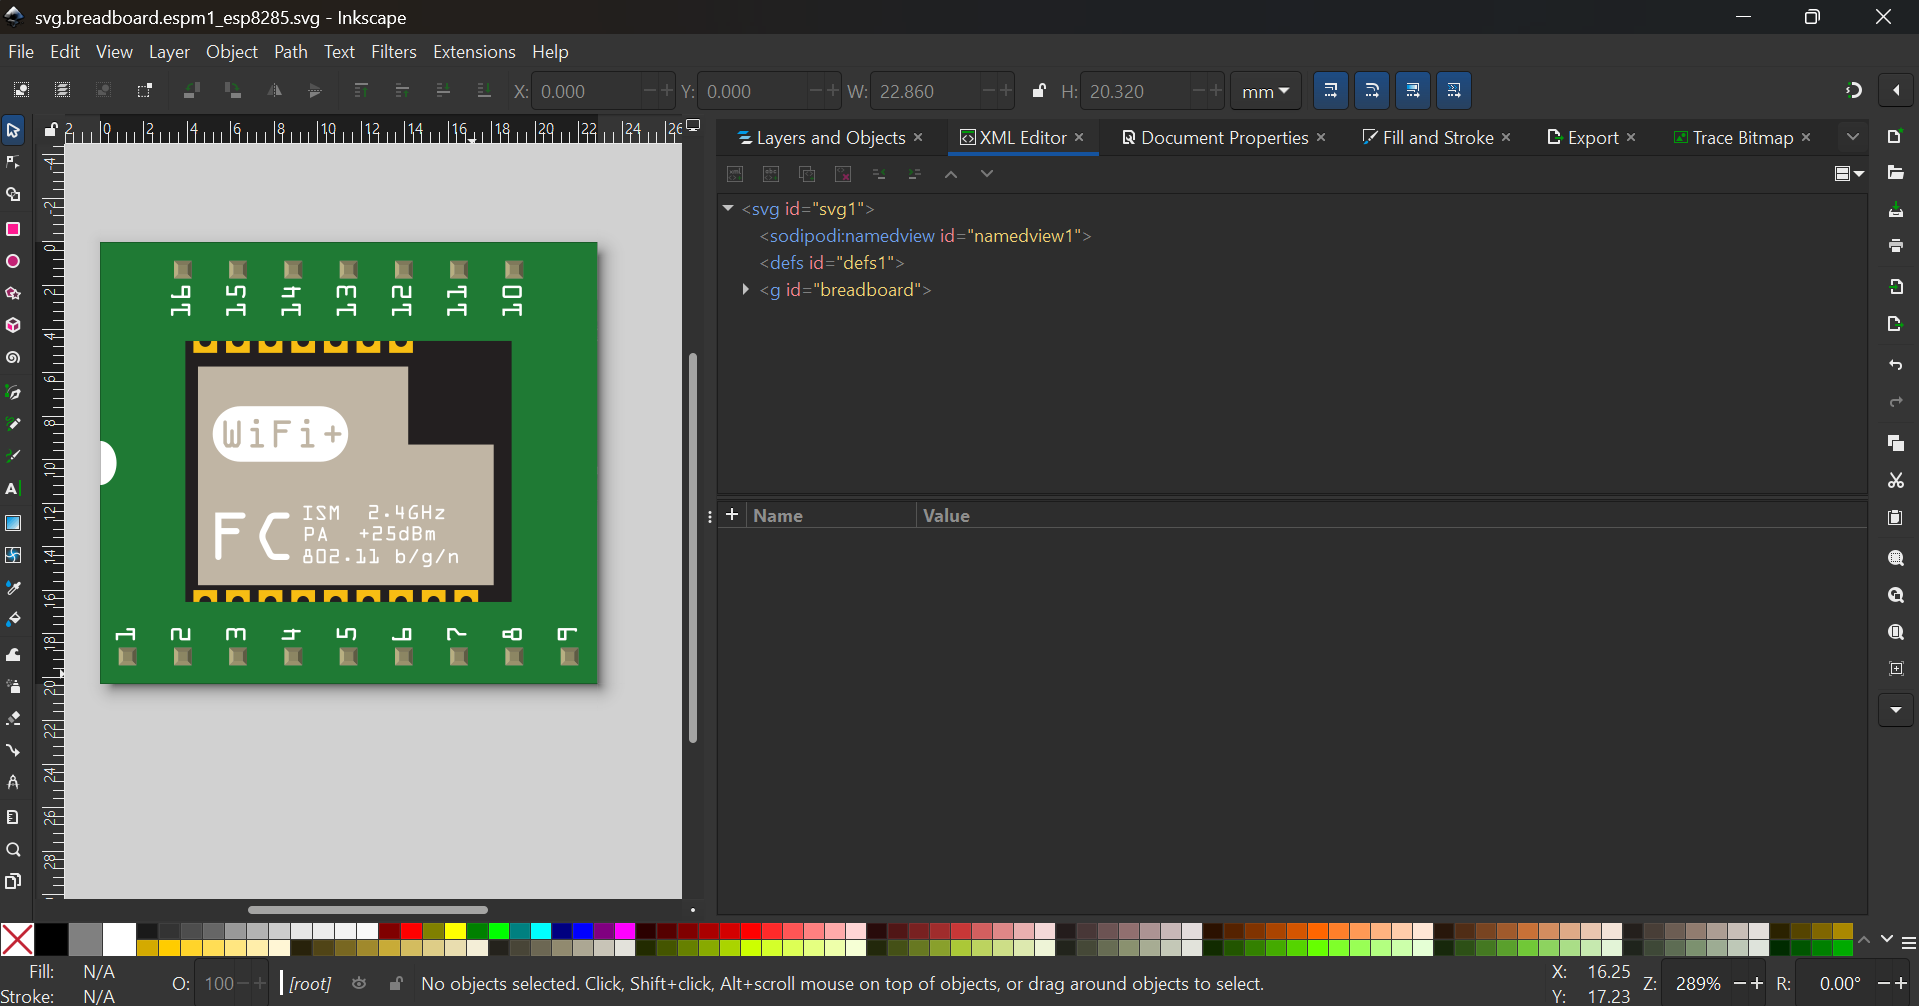Viewport: 1919px width, 1006px height.
Task: Open the mm units dropdown
Action: (x=1265, y=91)
